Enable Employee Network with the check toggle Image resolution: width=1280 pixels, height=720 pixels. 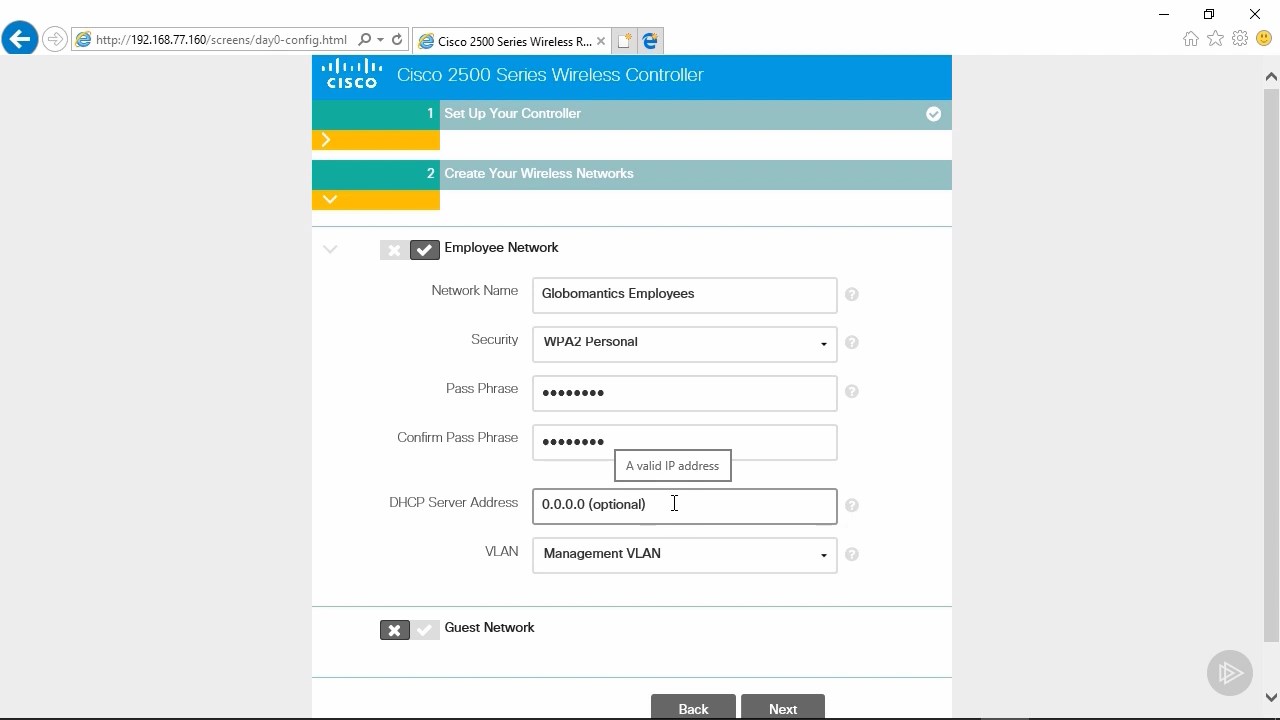425,250
